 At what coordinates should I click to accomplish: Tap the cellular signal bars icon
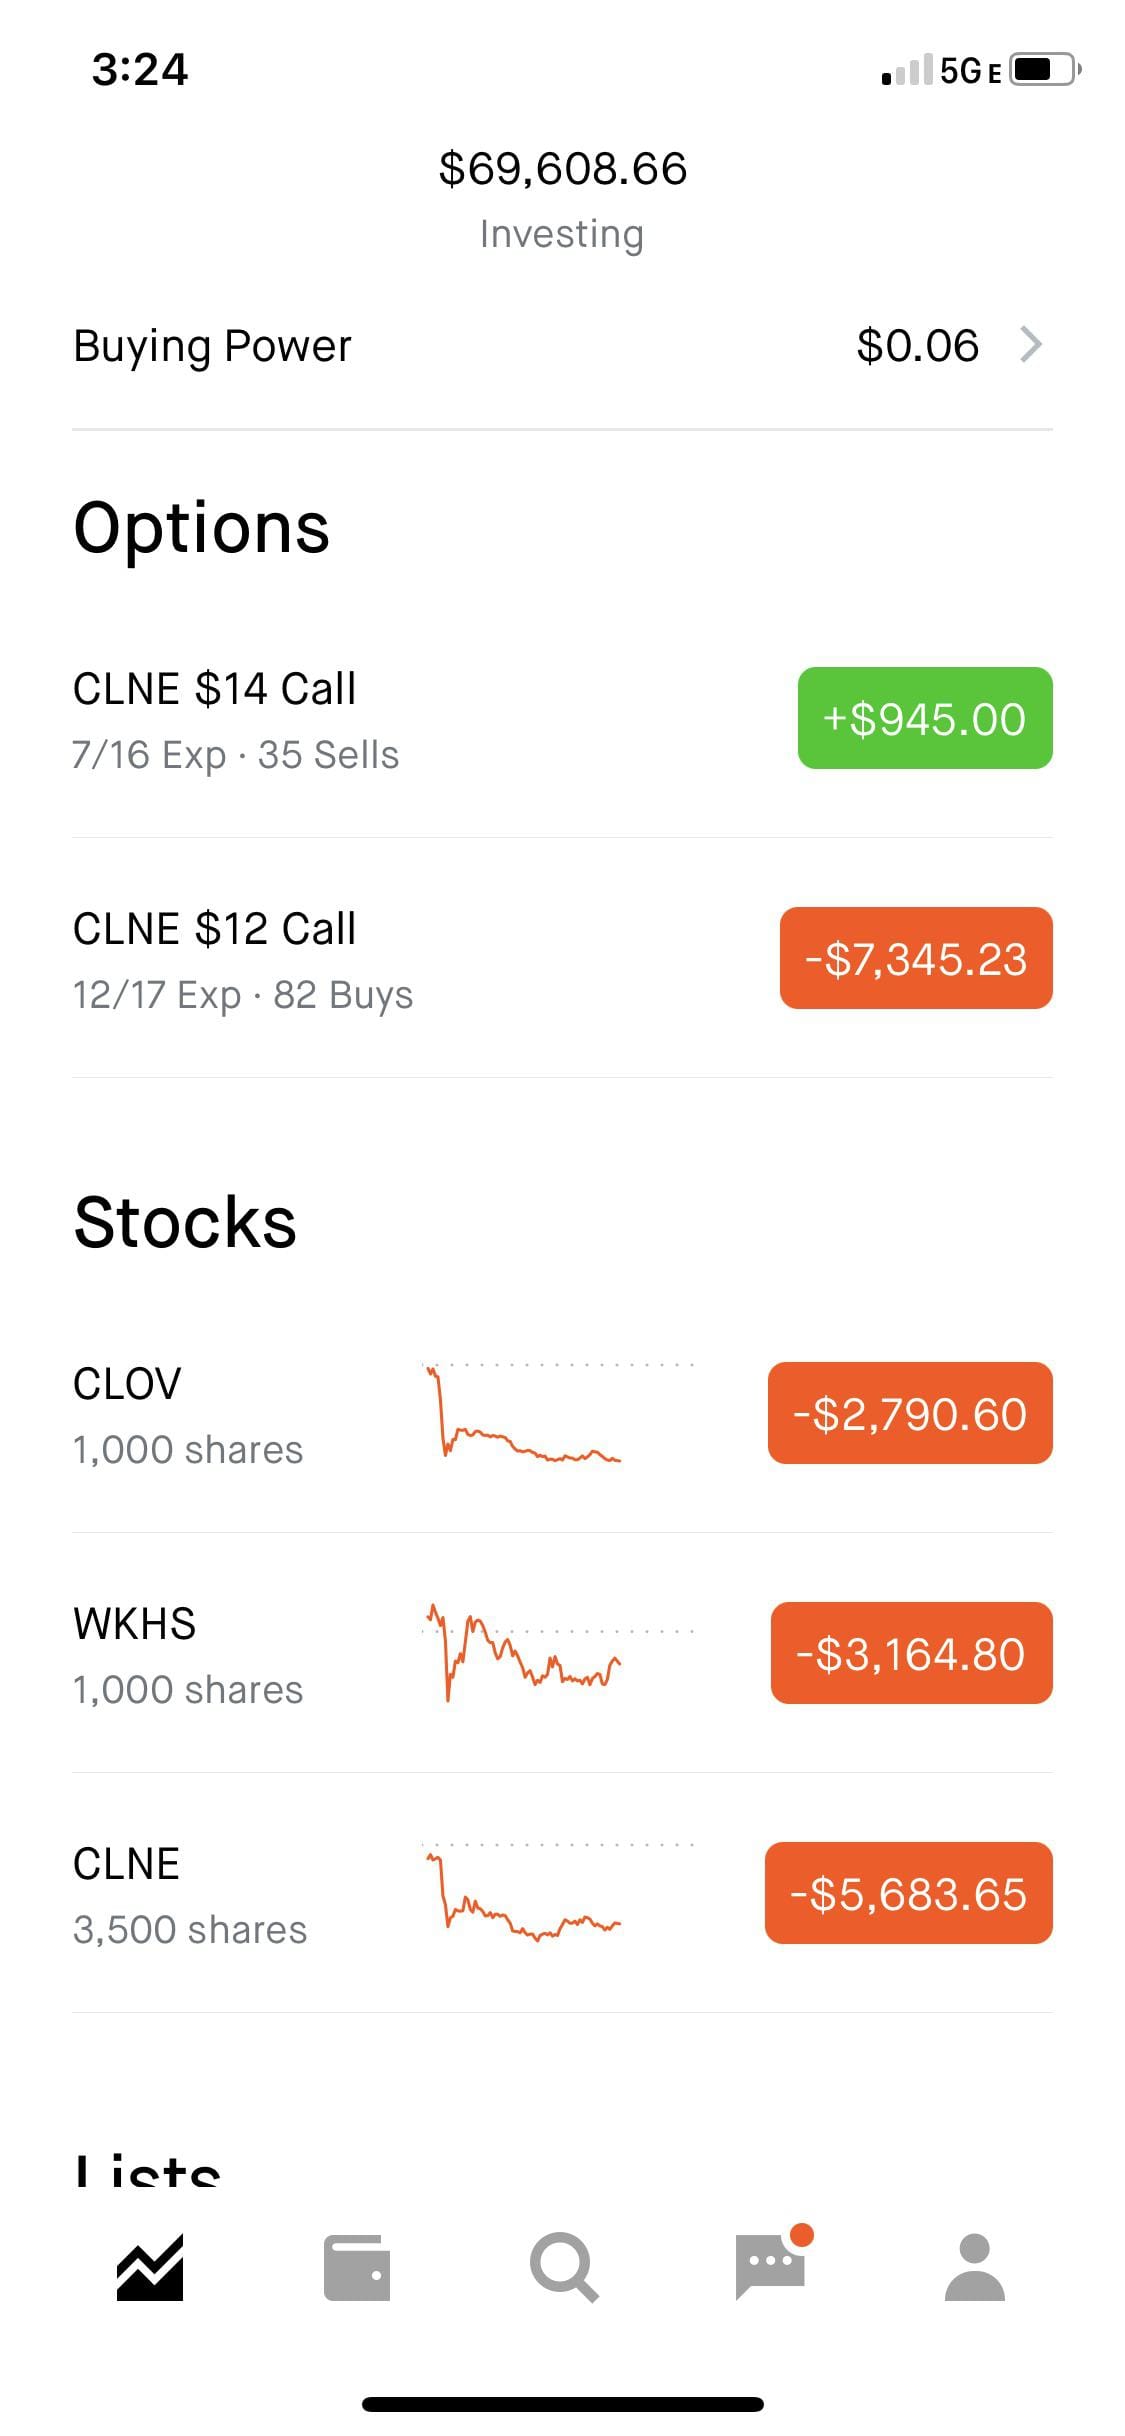click(907, 70)
